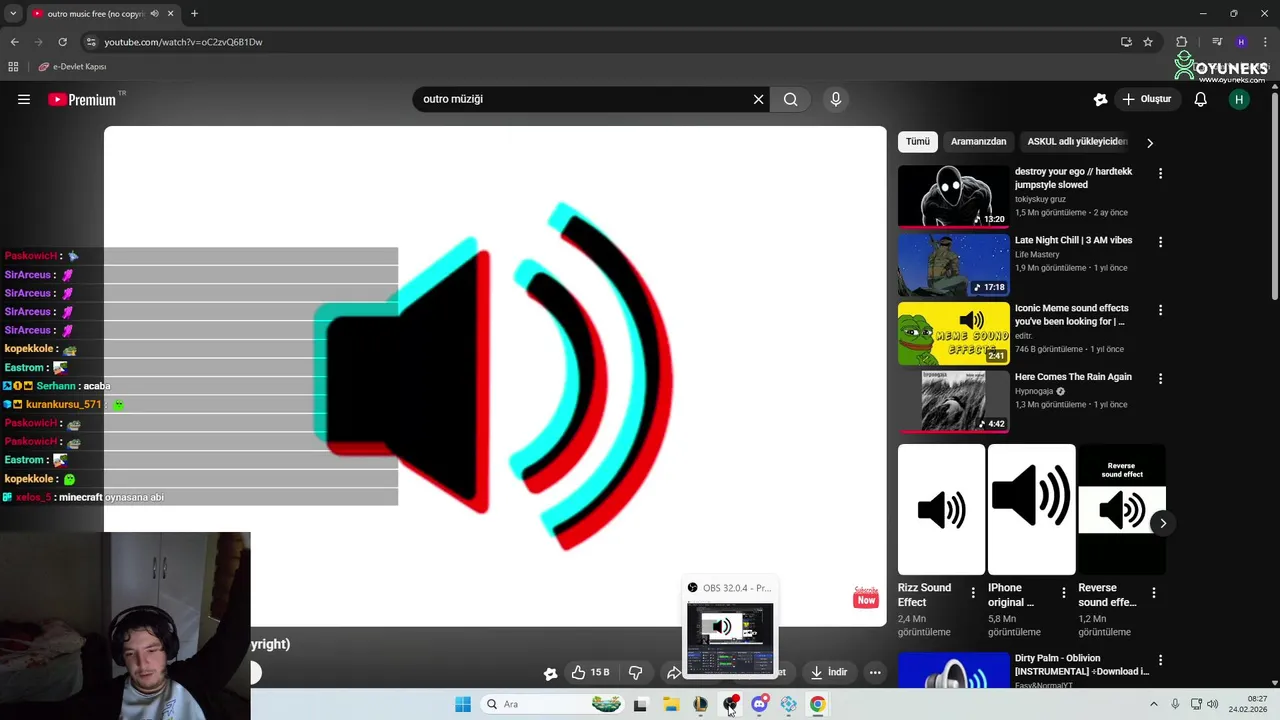
Task: Open options for 'Here Comes The Rain Again'
Action: pos(1160,379)
